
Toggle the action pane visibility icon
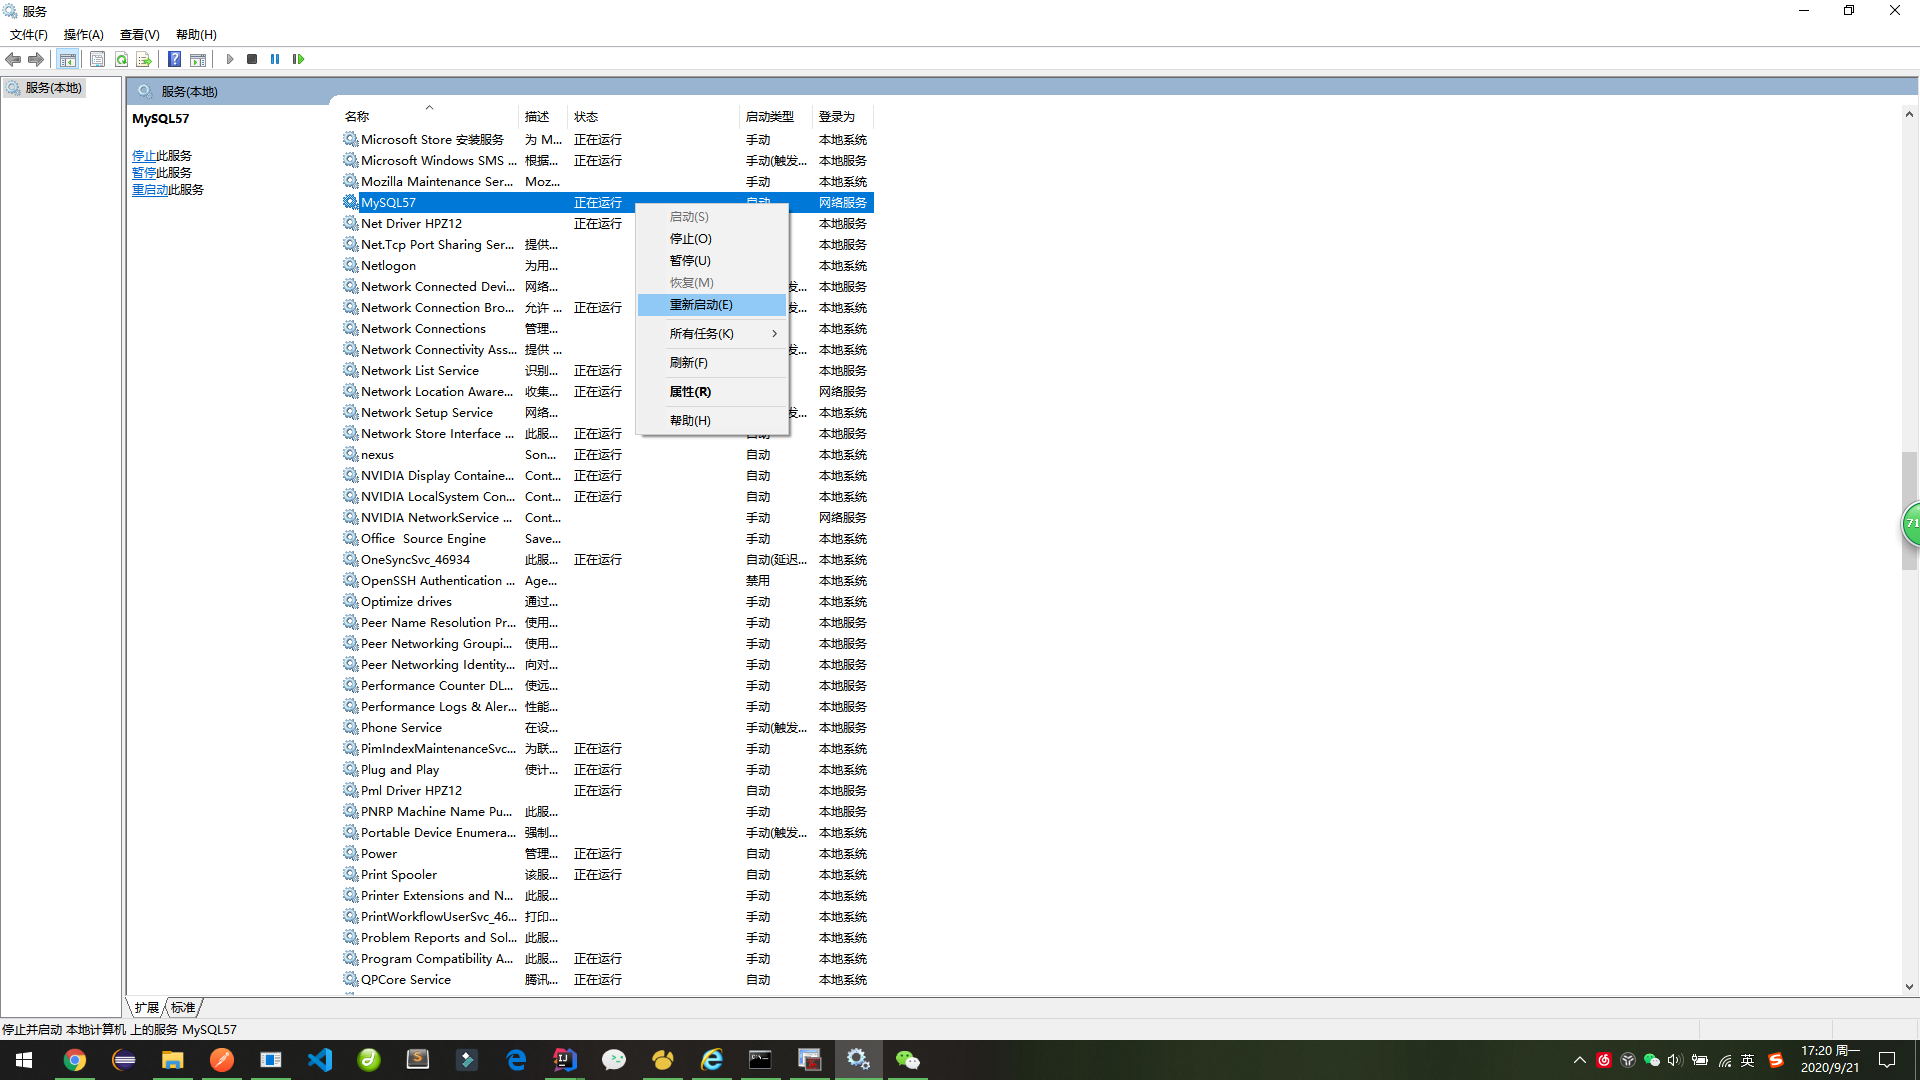pyautogui.click(x=198, y=59)
